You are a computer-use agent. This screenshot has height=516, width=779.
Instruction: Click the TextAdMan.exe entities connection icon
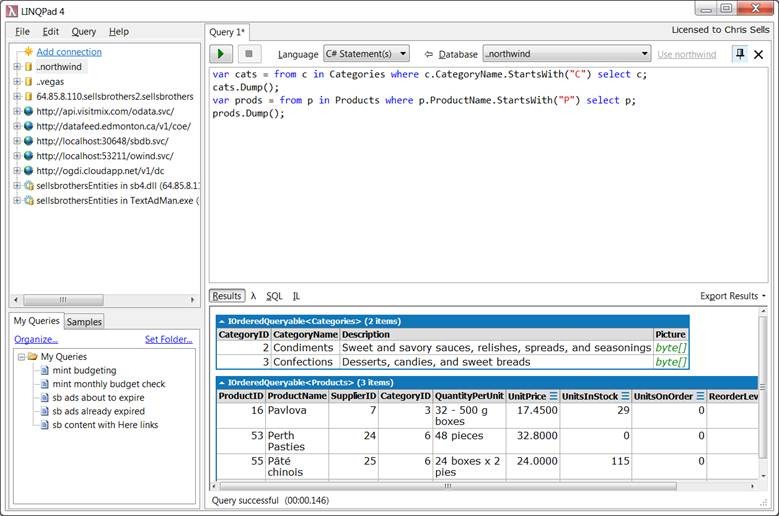coord(29,201)
